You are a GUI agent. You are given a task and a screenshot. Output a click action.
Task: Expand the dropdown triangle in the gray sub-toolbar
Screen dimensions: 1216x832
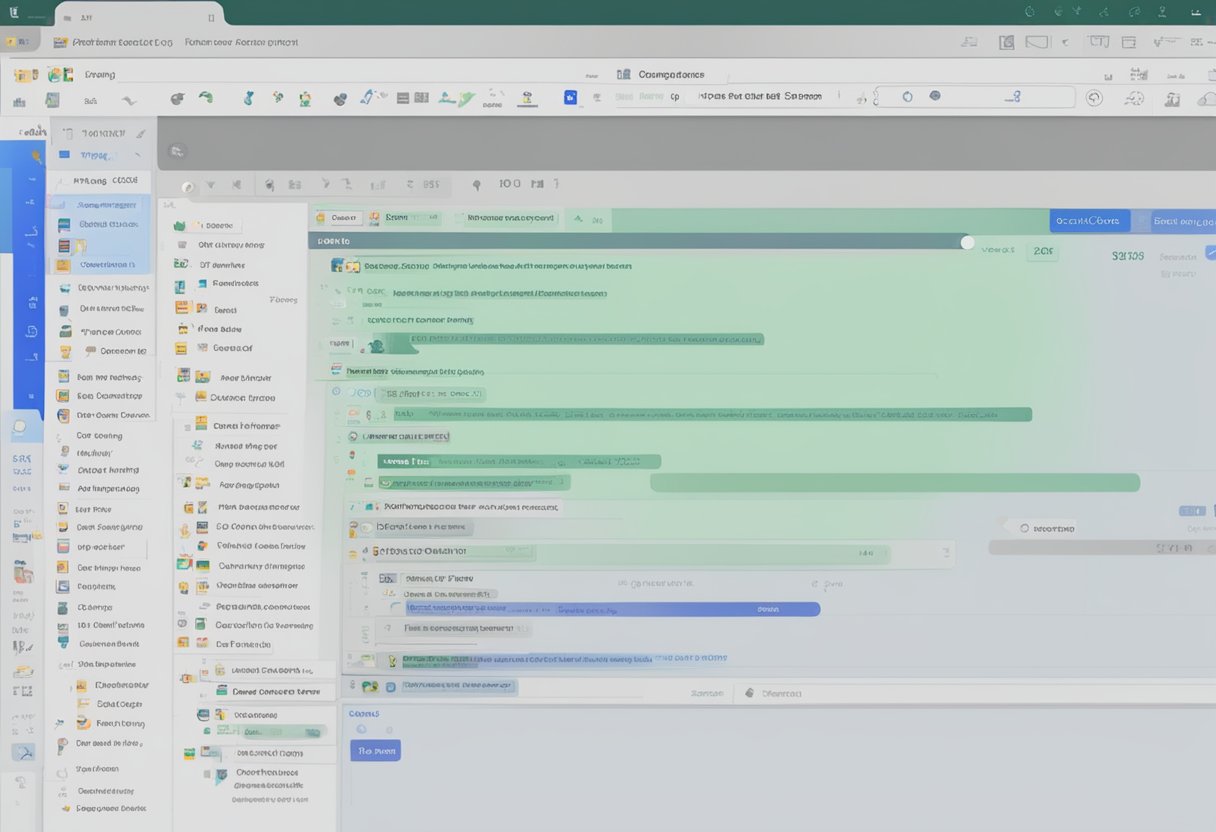[210, 186]
